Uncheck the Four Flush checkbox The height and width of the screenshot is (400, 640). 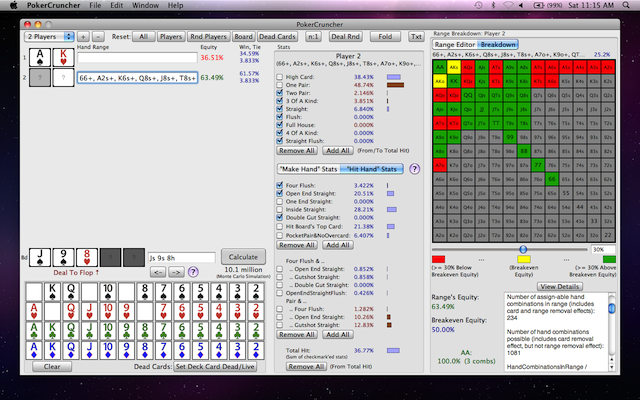click(280, 185)
